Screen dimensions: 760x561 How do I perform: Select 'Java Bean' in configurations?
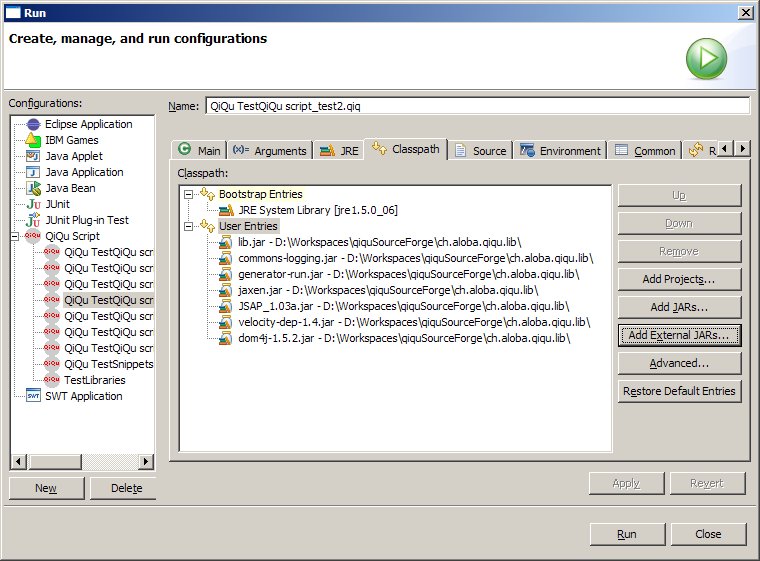click(x=70, y=188)
